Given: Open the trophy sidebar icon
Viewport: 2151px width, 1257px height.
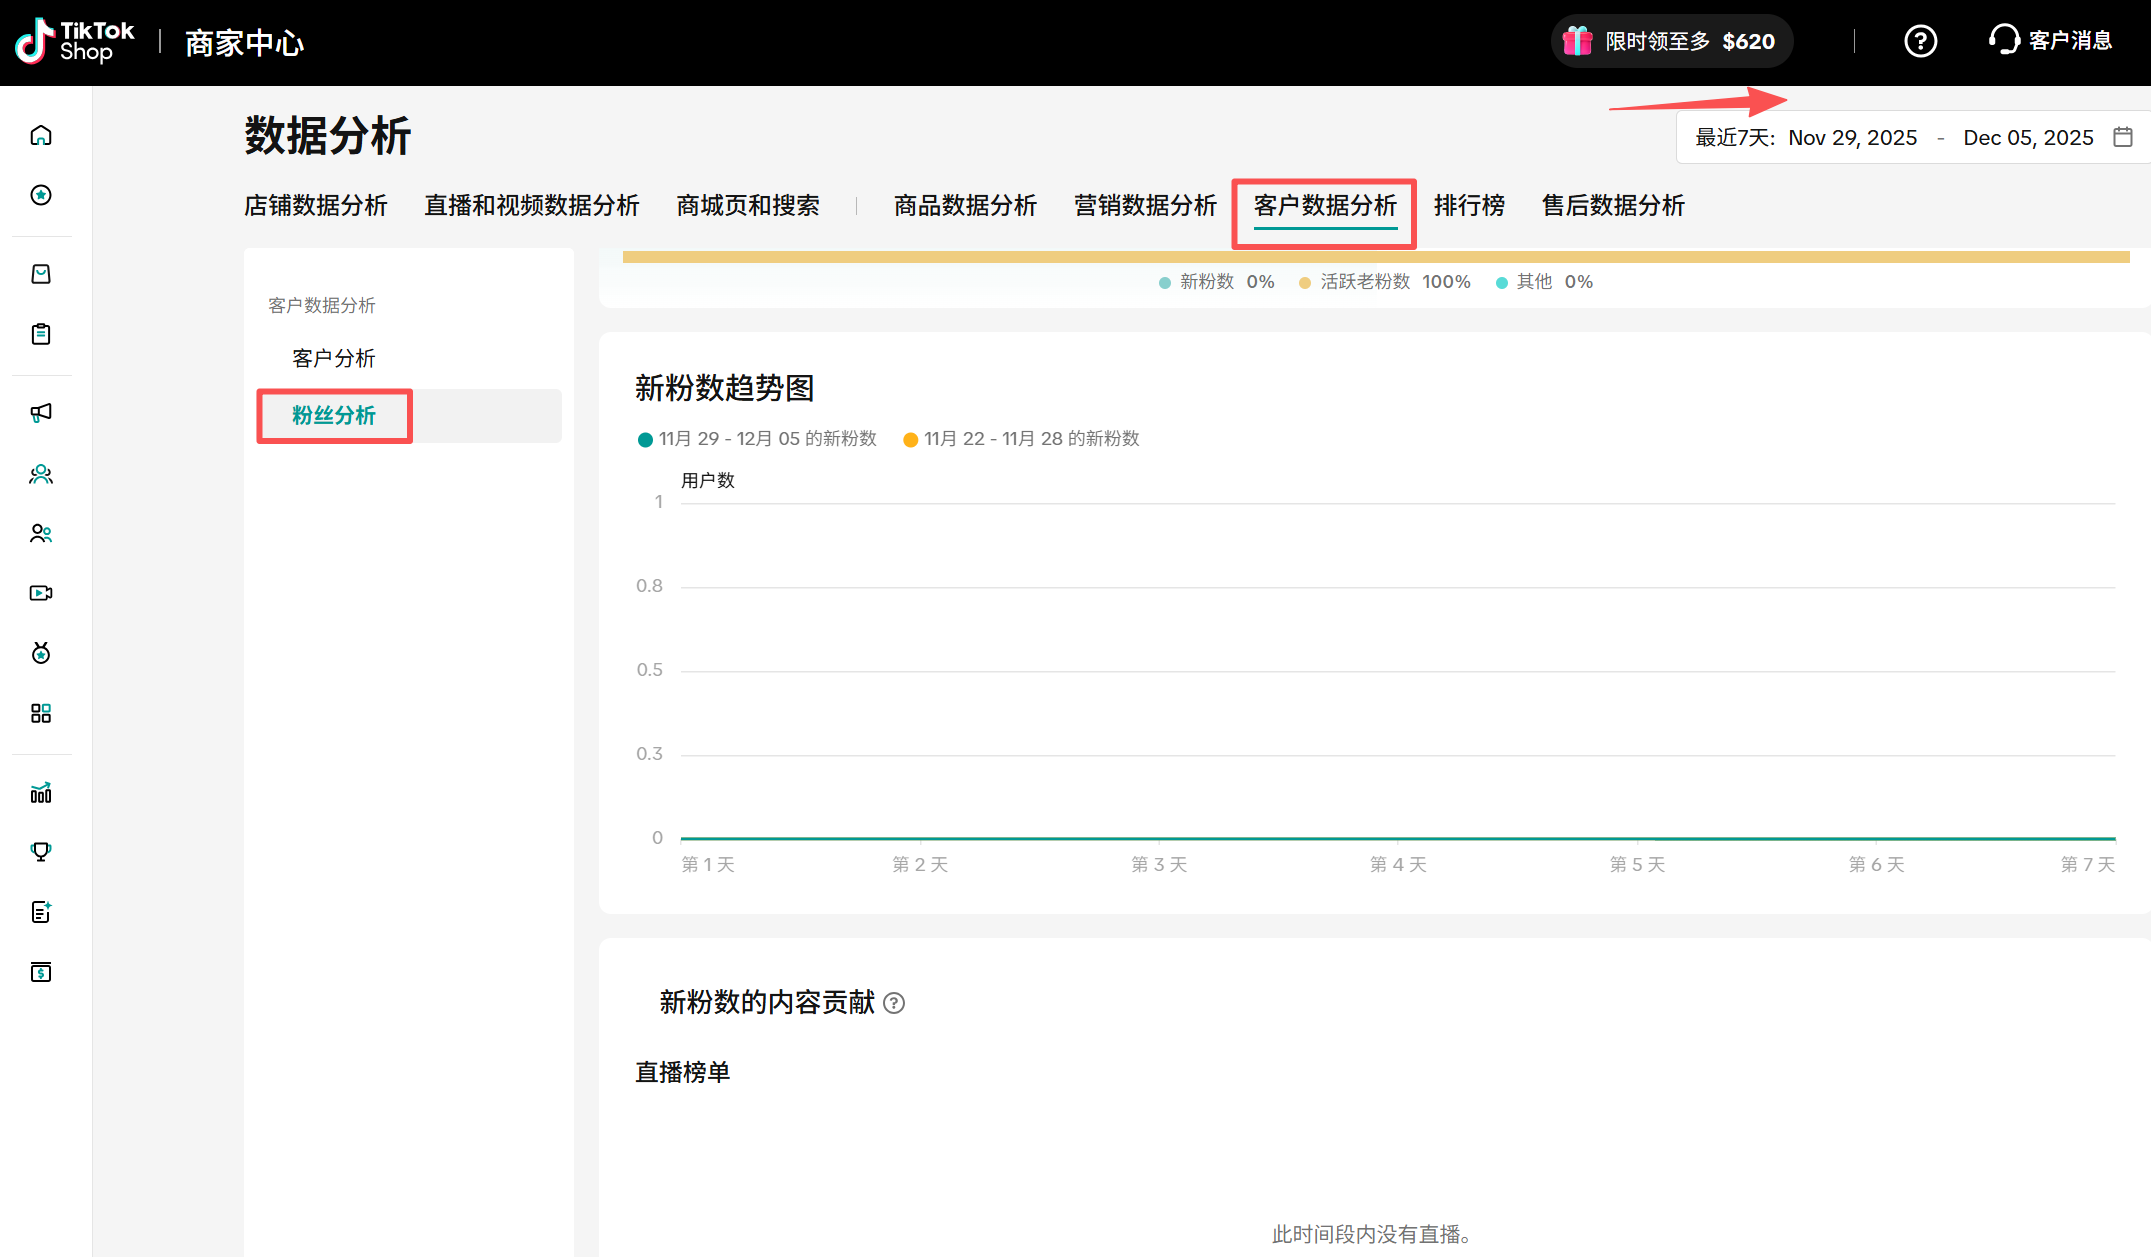Looking at the screenshot, I should coord(41,852).
